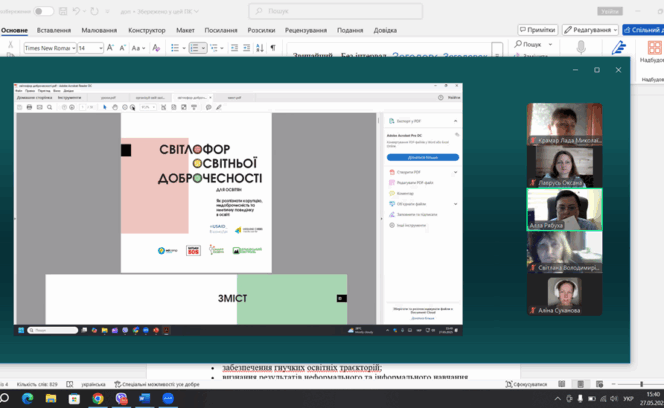This screenshot has width=664, height=408.
Task: Open Google Chrome from the taskbar
Action: tap(98, 398)
